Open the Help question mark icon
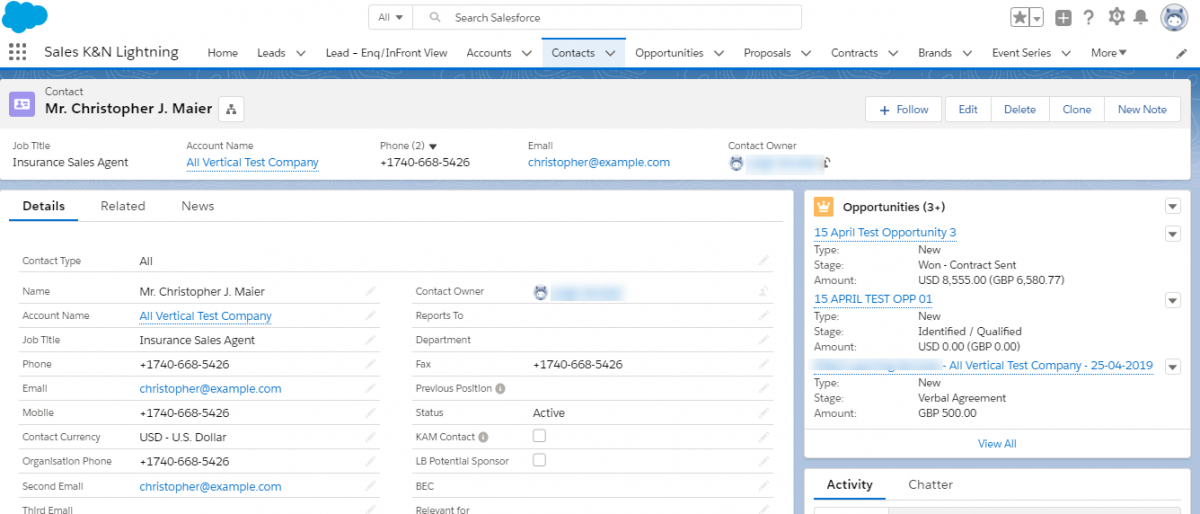1200x514 pixels. (1089, 17)
